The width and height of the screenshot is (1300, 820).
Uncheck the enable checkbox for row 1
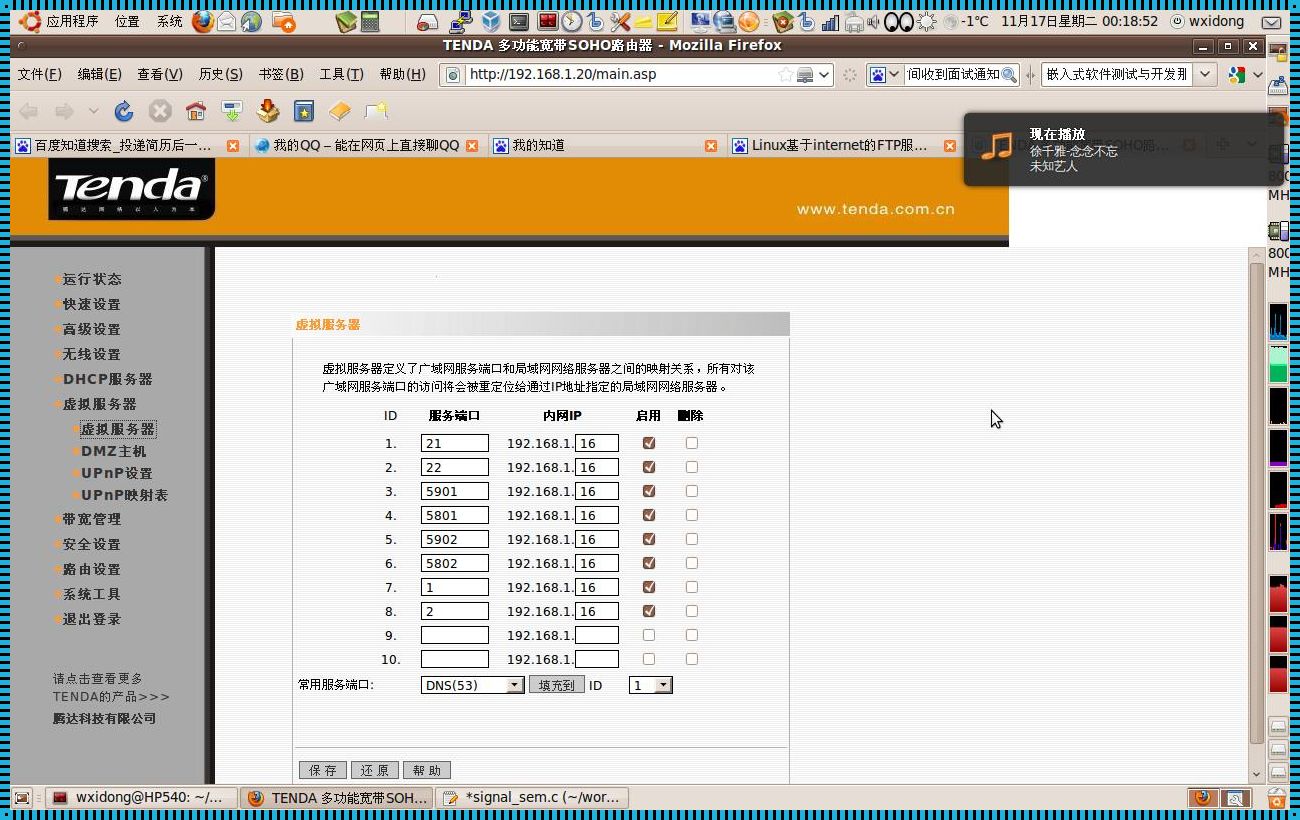point(649,443)
